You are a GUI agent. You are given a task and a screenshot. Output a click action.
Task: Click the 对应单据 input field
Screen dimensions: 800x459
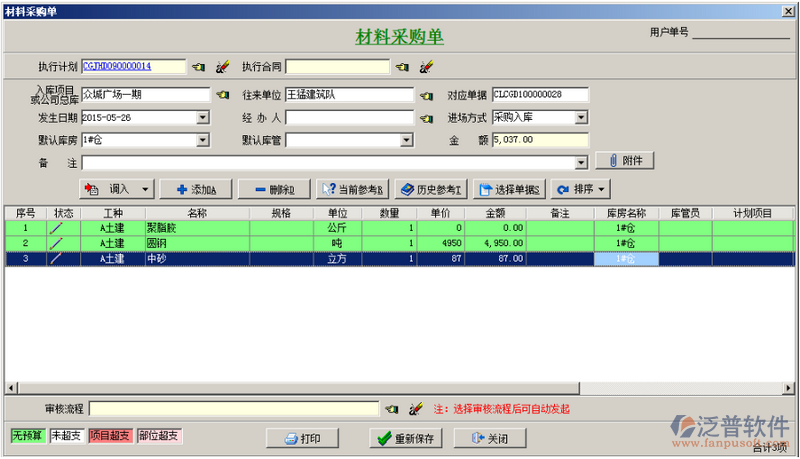(540, 94)
